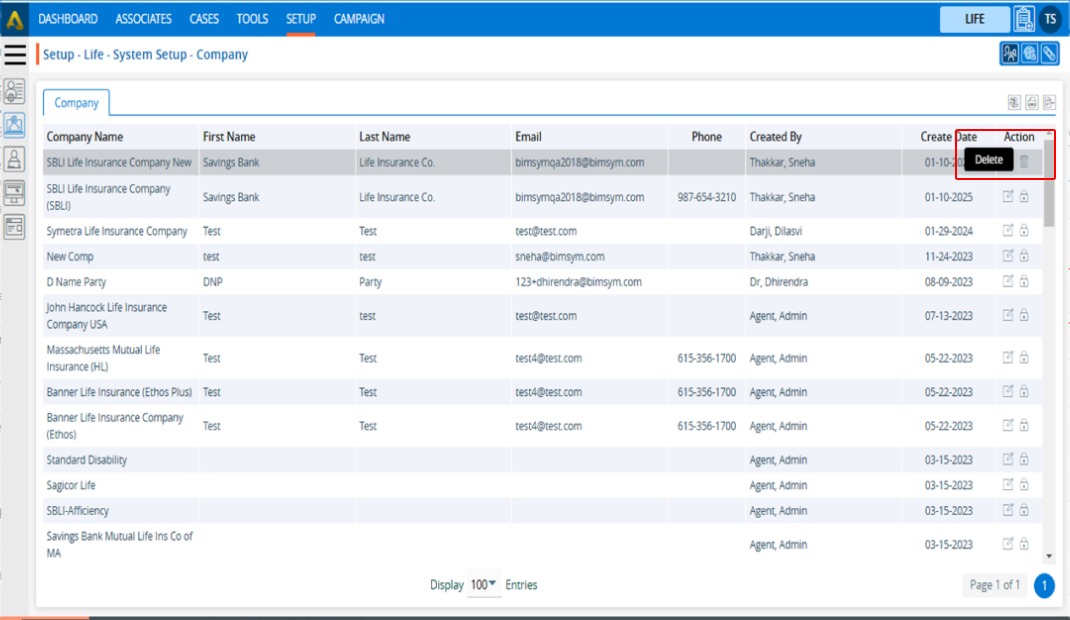Go to DASHBOARD in top navigation
This screenshot has width=1070, height=620.
coord(68,19)
